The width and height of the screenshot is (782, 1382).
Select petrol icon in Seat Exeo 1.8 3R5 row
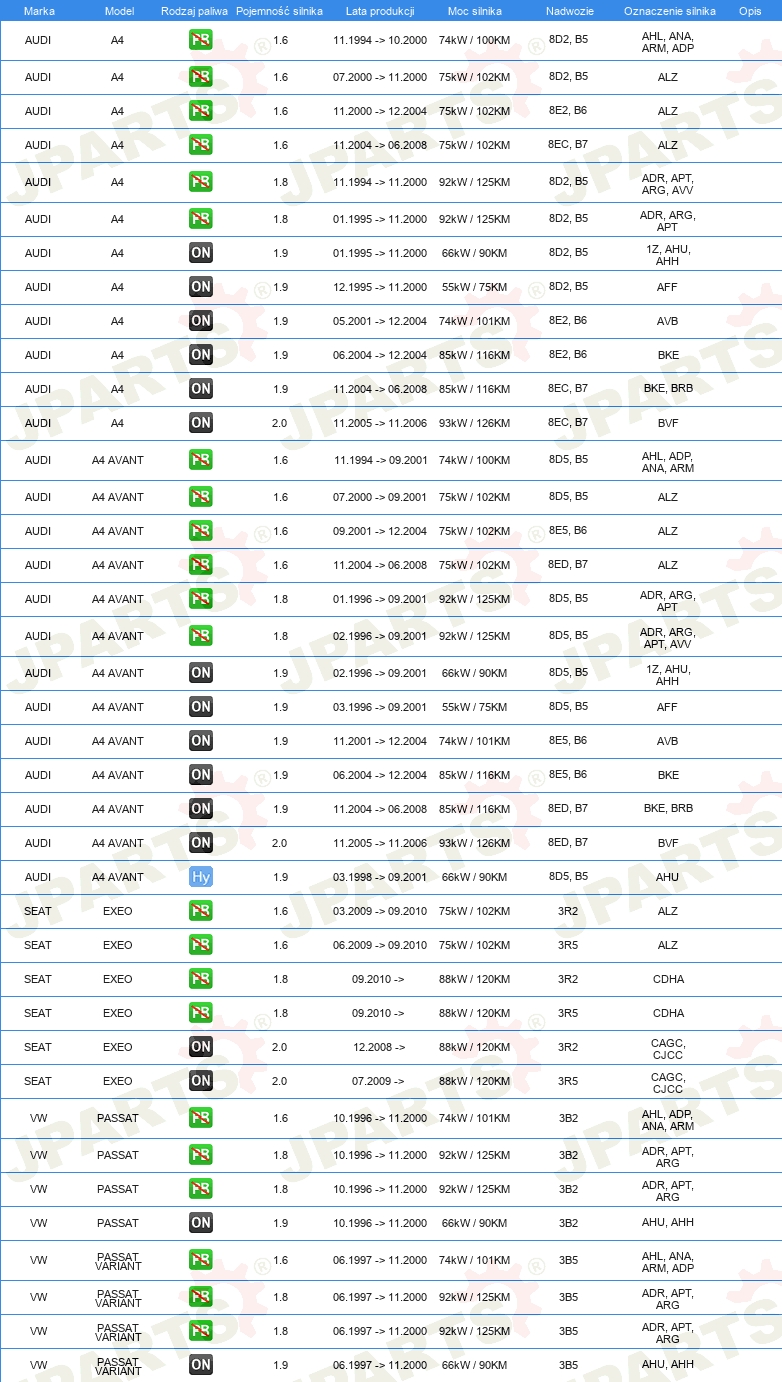201,1013
